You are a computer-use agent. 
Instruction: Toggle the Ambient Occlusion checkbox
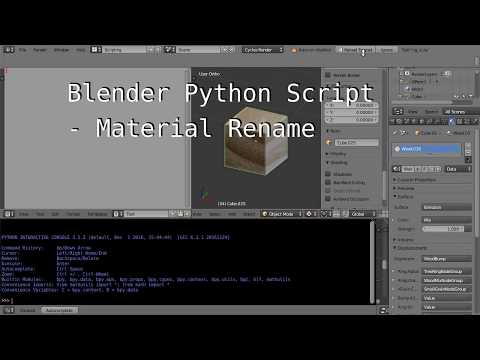pyautogui.click(x=328, y=199)
